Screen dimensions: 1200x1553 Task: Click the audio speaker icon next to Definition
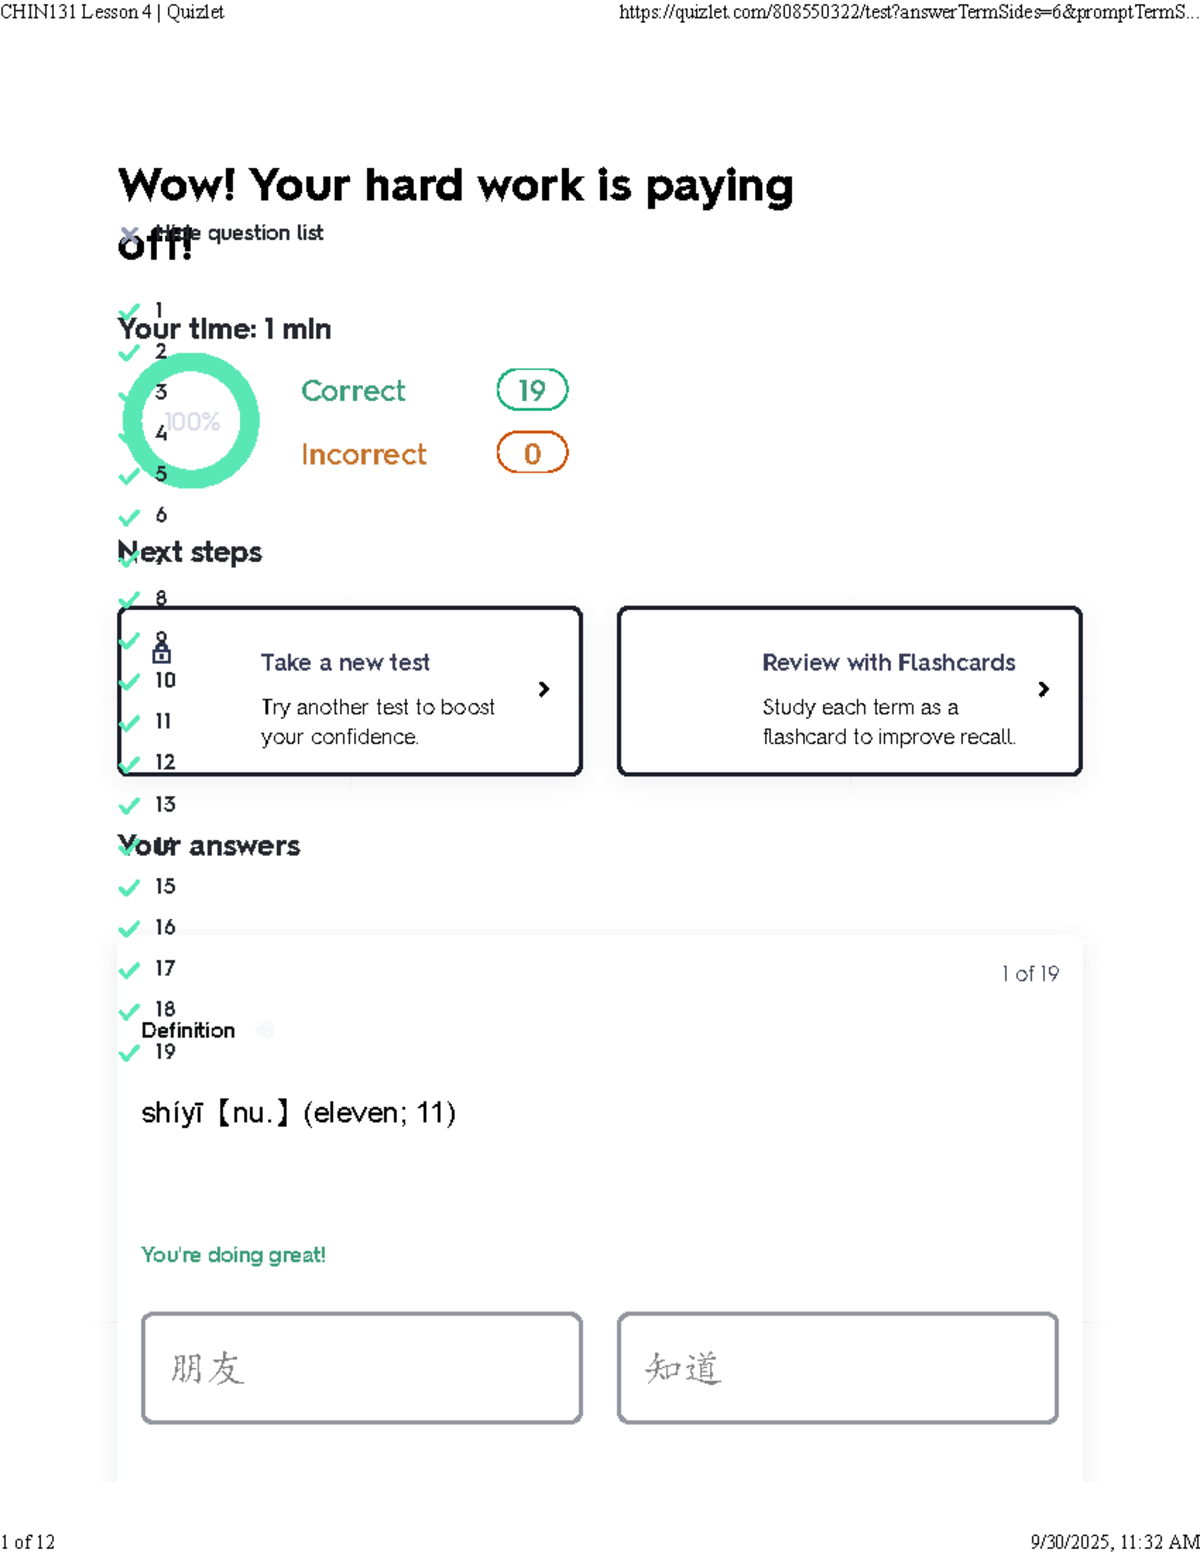(x=265, y=1030)
